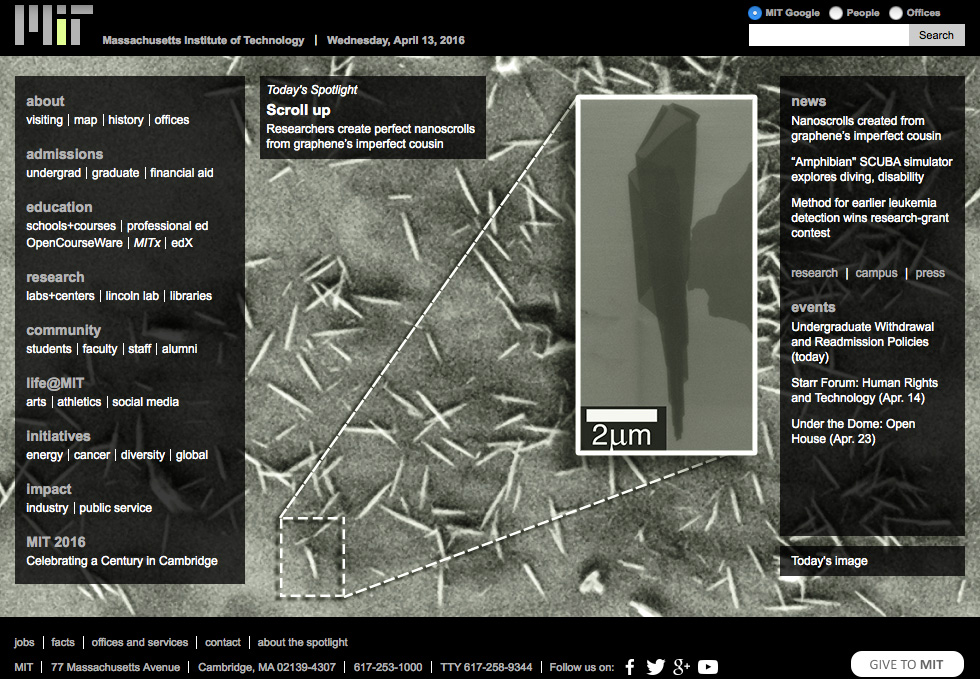Image resolution: width=980 pixels, height=679 pixels.
Task: Open MIT's YouTube icon
Action: click(x=708, y=667)
